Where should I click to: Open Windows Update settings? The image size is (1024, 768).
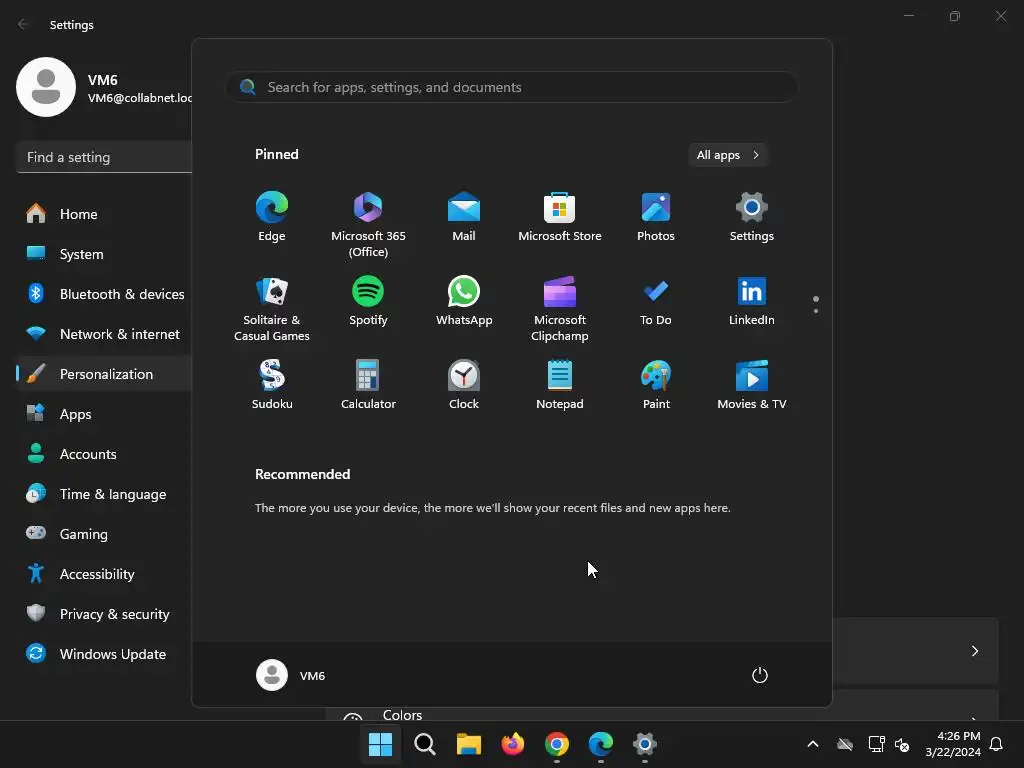coord(104,654)
